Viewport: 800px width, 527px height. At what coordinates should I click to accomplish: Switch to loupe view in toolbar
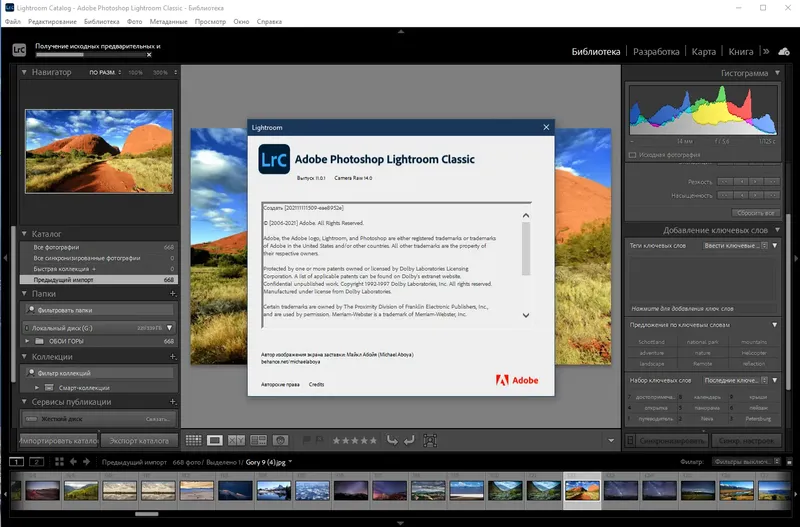[215, 440]
